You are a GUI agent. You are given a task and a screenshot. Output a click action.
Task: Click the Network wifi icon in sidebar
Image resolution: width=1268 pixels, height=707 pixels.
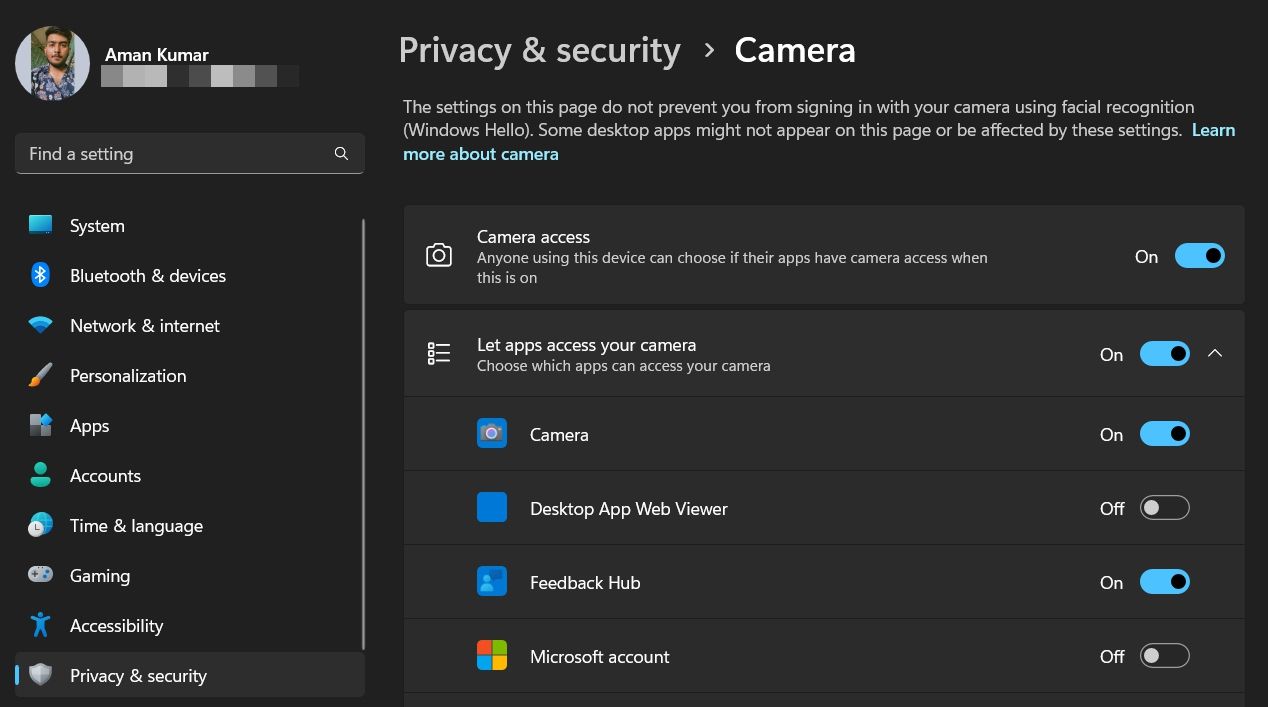pyautogui.click(x=40, y=325)
